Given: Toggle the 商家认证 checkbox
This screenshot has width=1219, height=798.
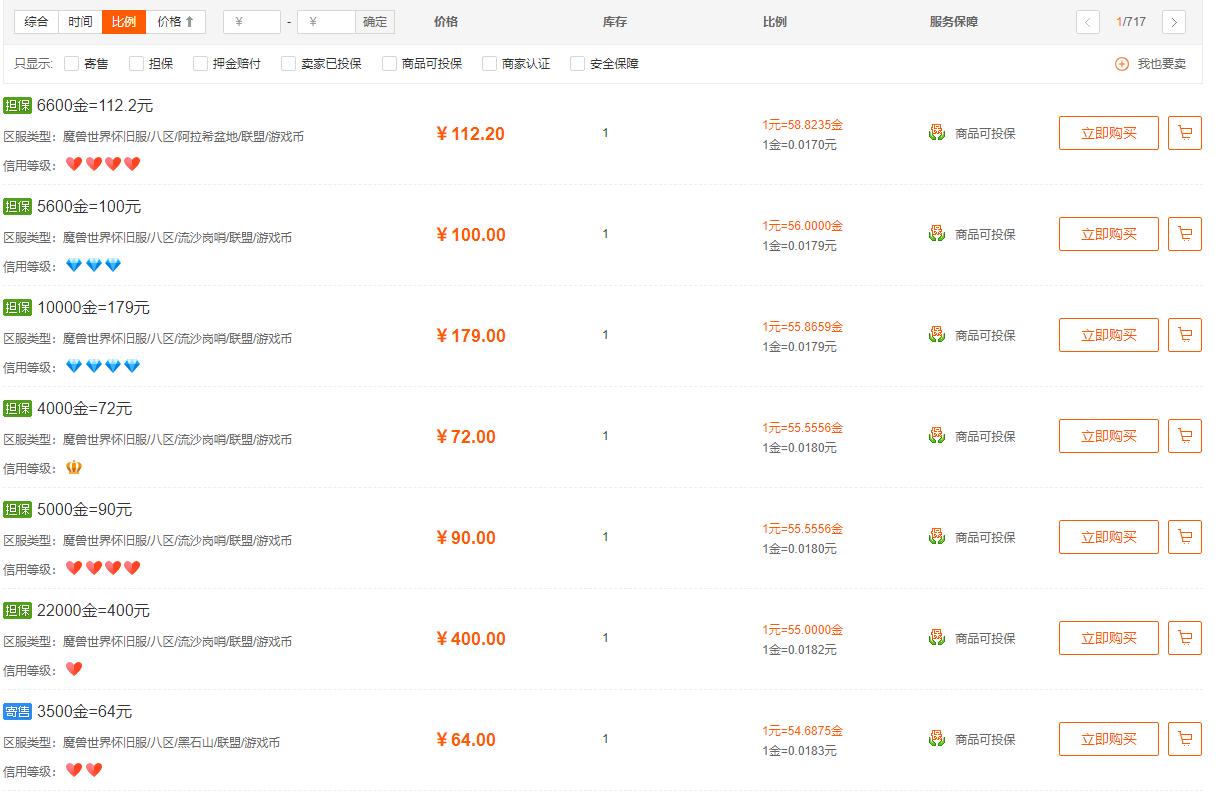Looking at the screenshot, I should click(490, 64).
